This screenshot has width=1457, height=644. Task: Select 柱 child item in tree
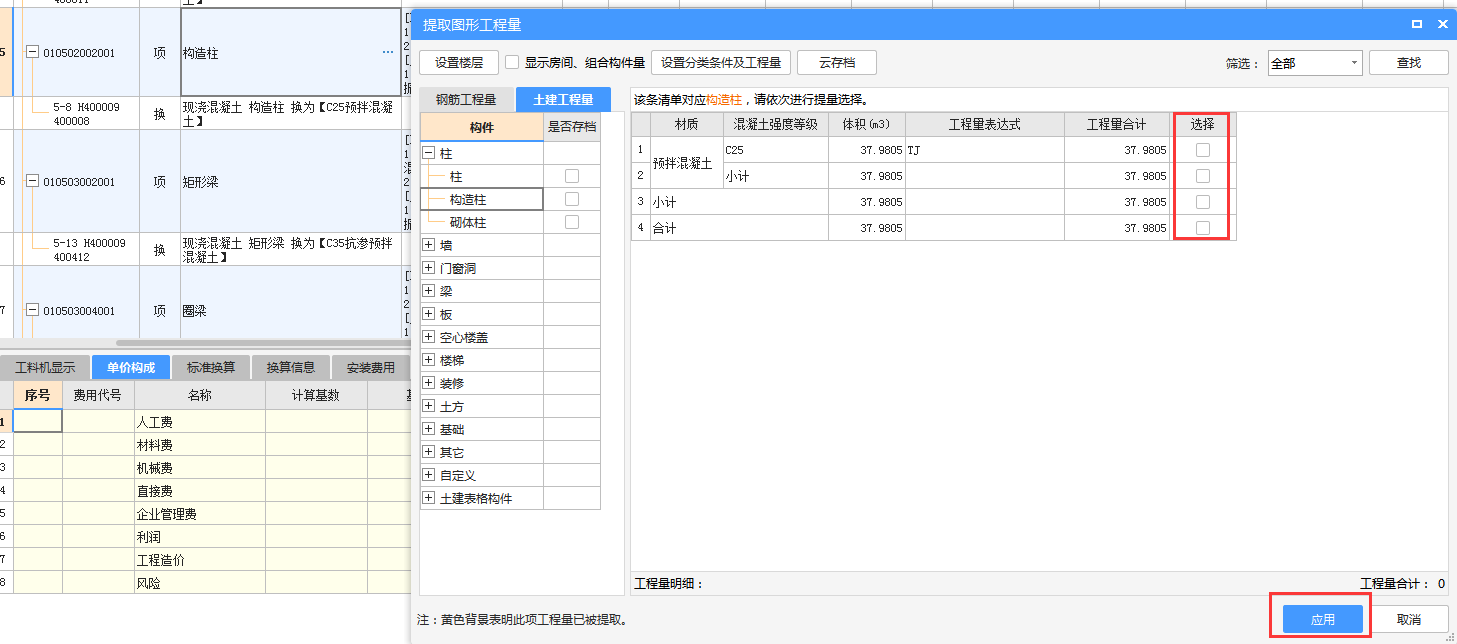[x=456, y=176]
